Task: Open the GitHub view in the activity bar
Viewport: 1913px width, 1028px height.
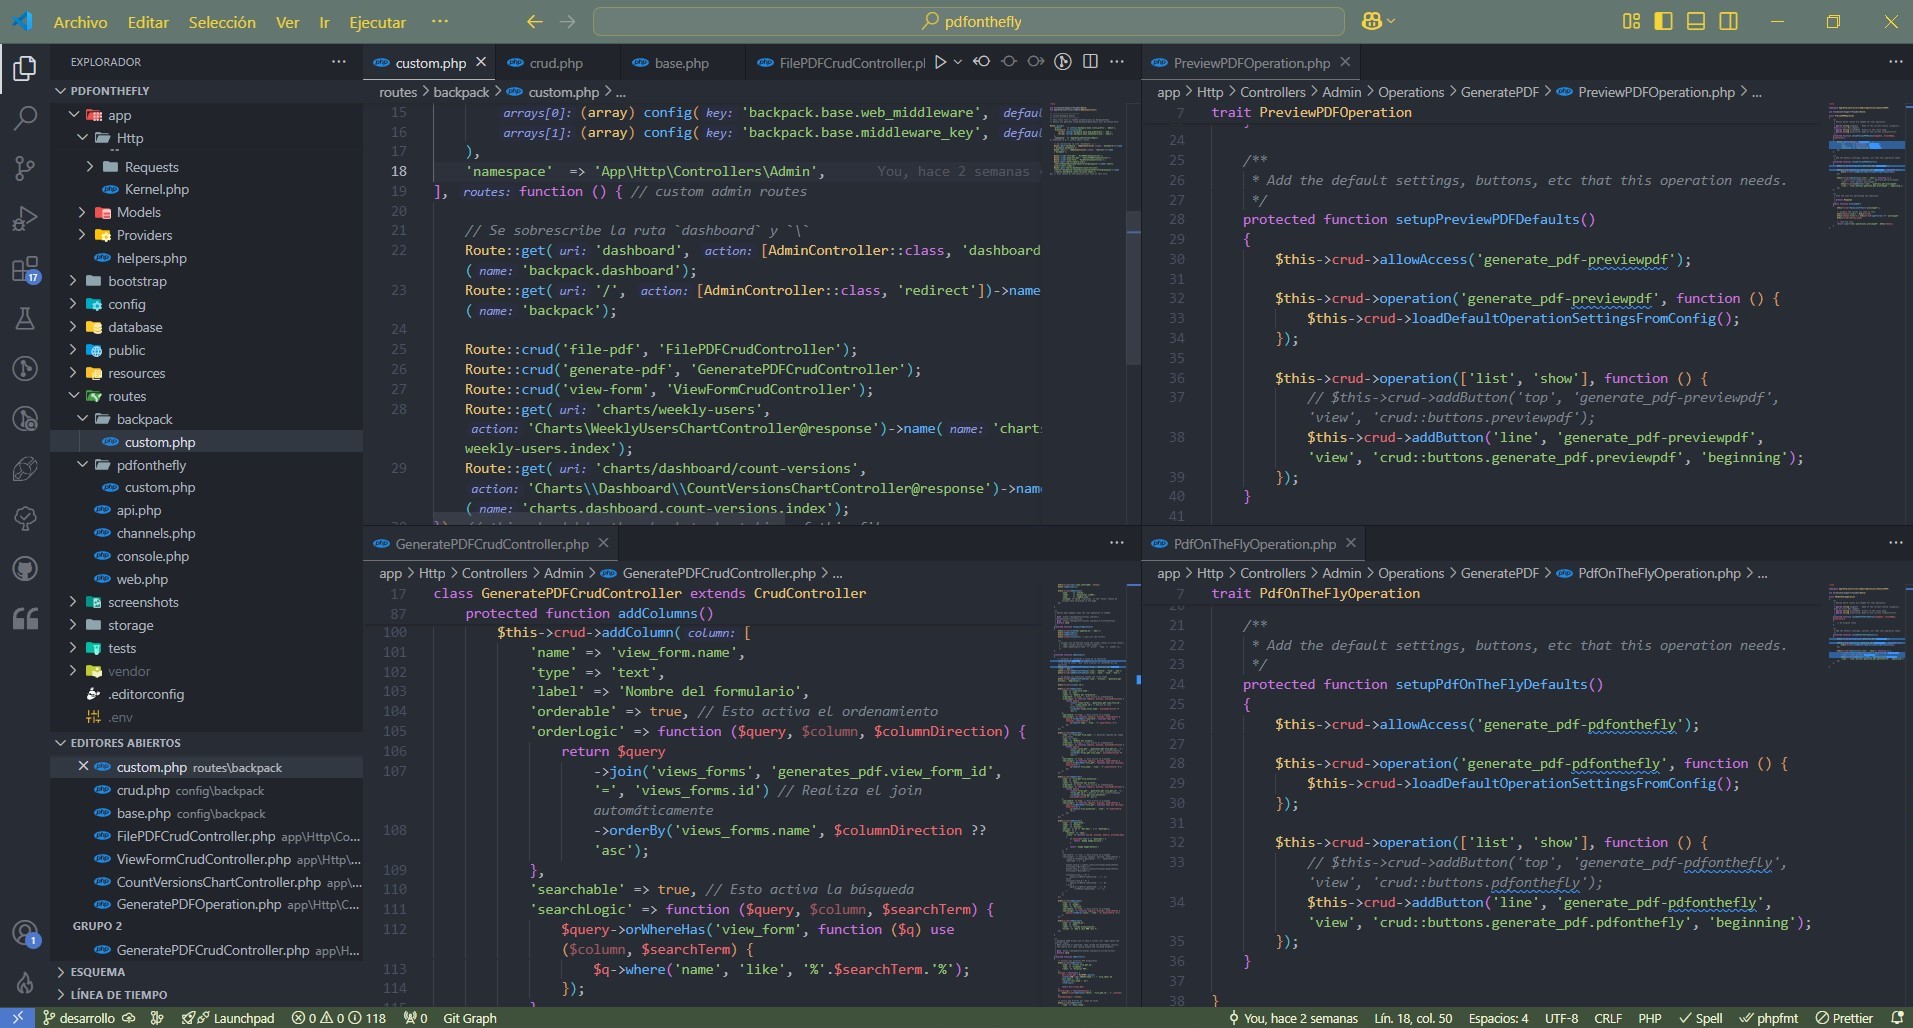Action: click(x=25, y=568)
